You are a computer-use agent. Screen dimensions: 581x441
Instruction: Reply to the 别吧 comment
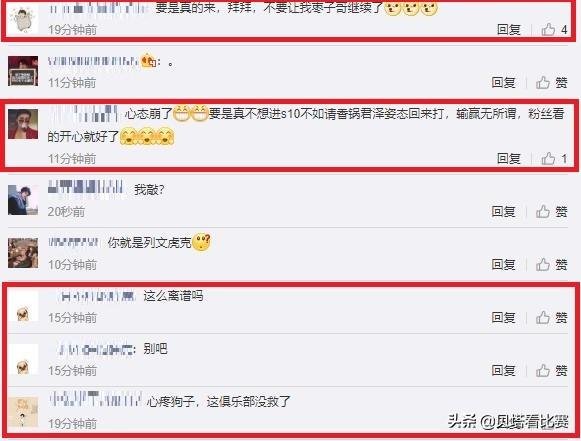[503, 370]
